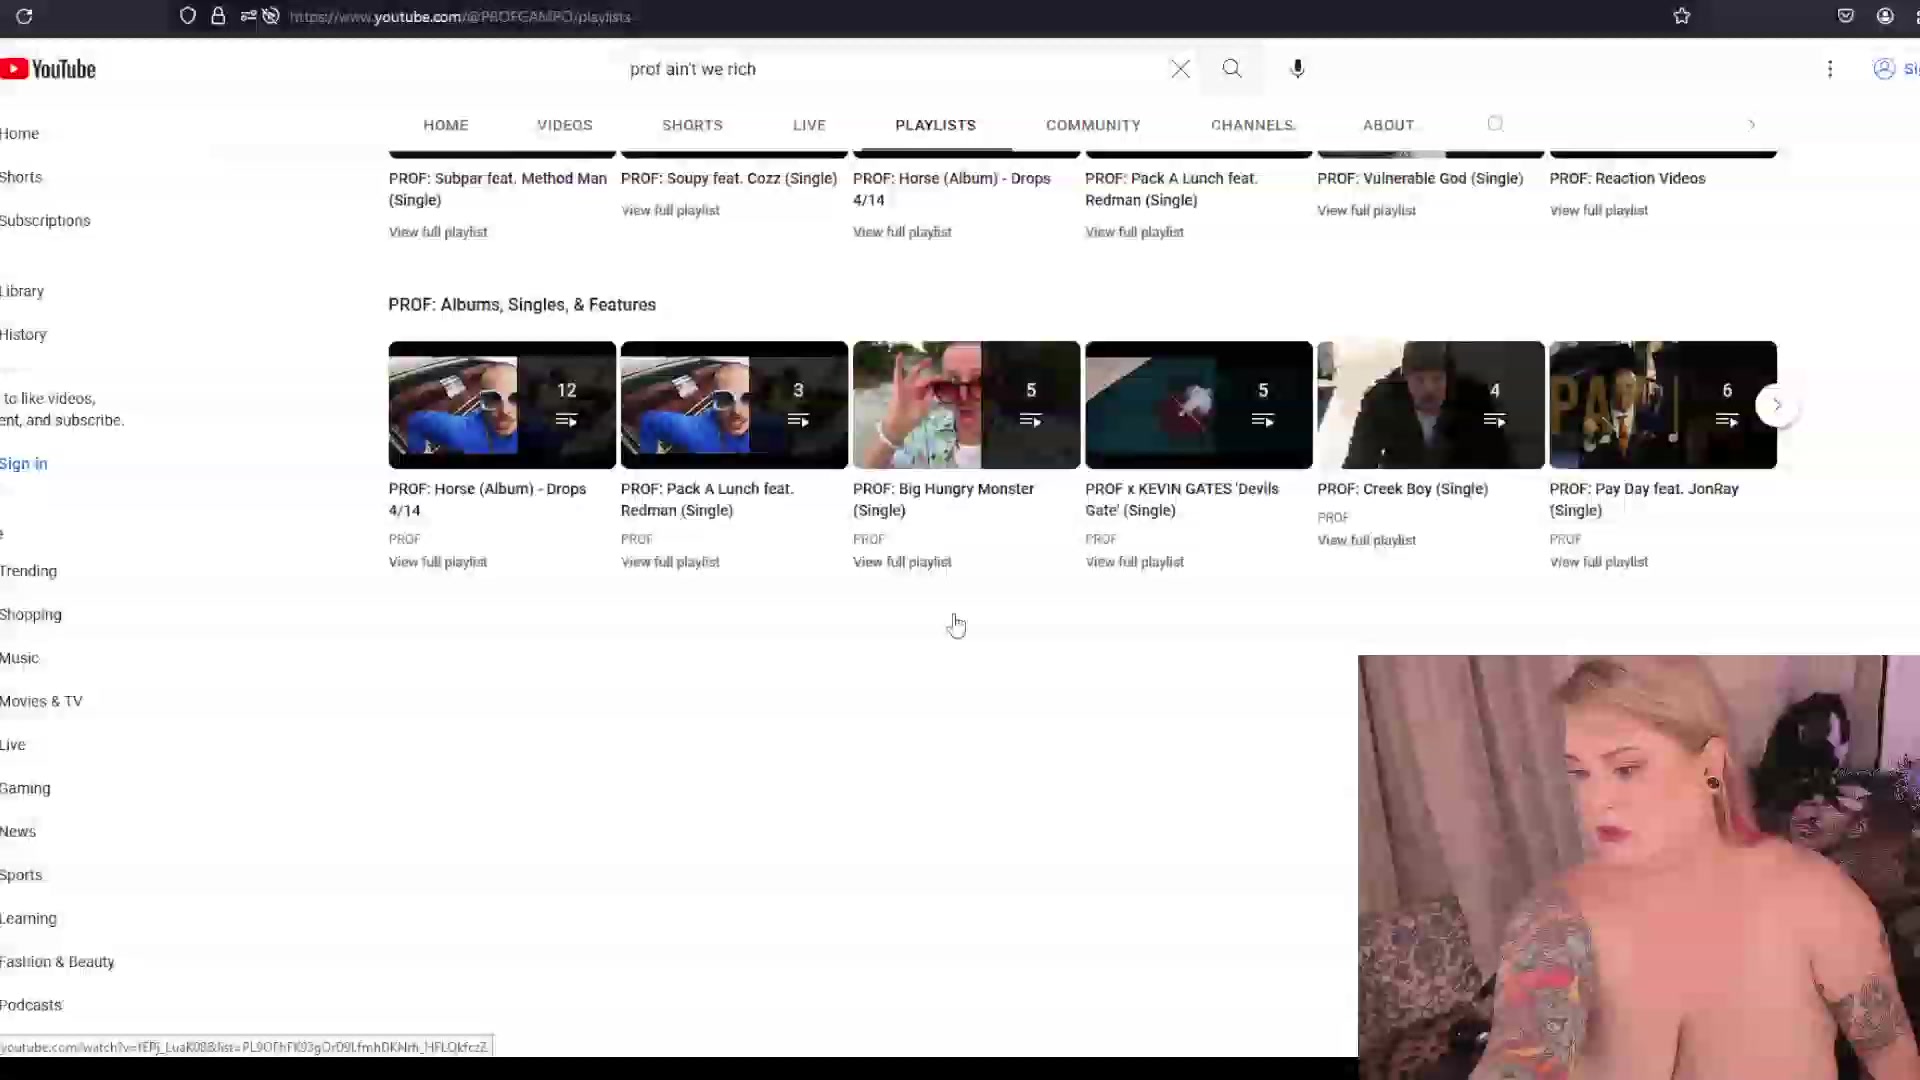Click PROF channel name under Creek Boy
Viewport: 1920px width, 1080px height.
click(x=1333, y=517)
